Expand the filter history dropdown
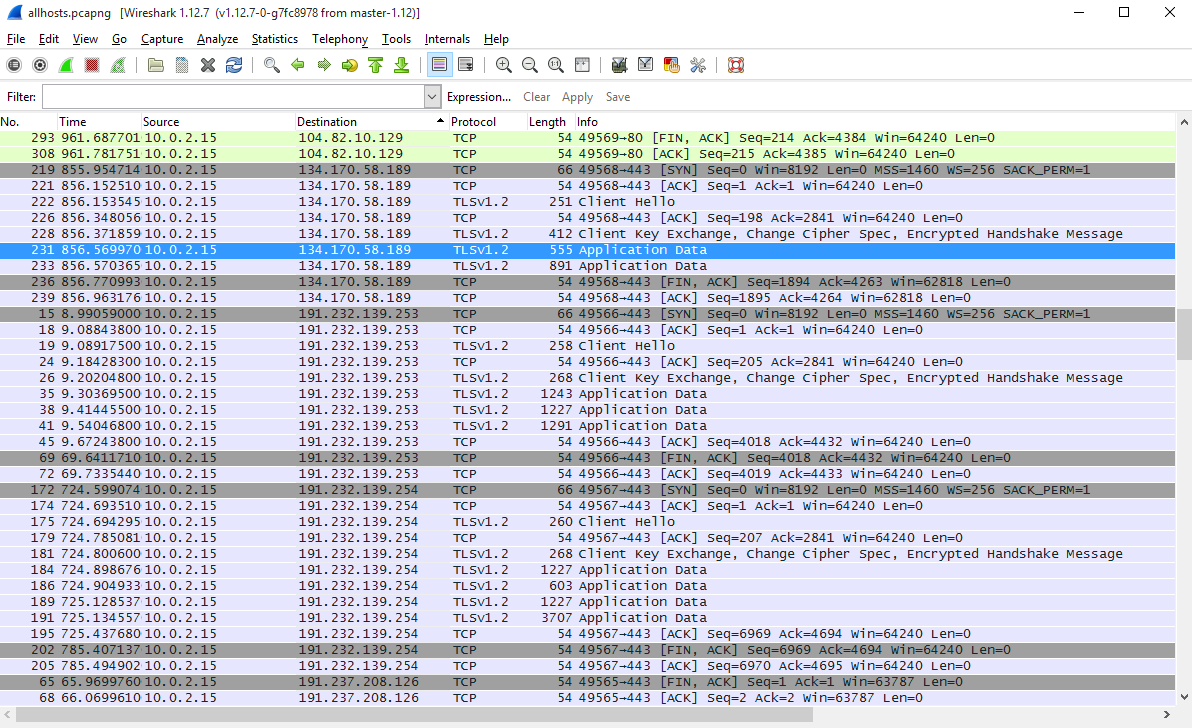 (432, 97)
